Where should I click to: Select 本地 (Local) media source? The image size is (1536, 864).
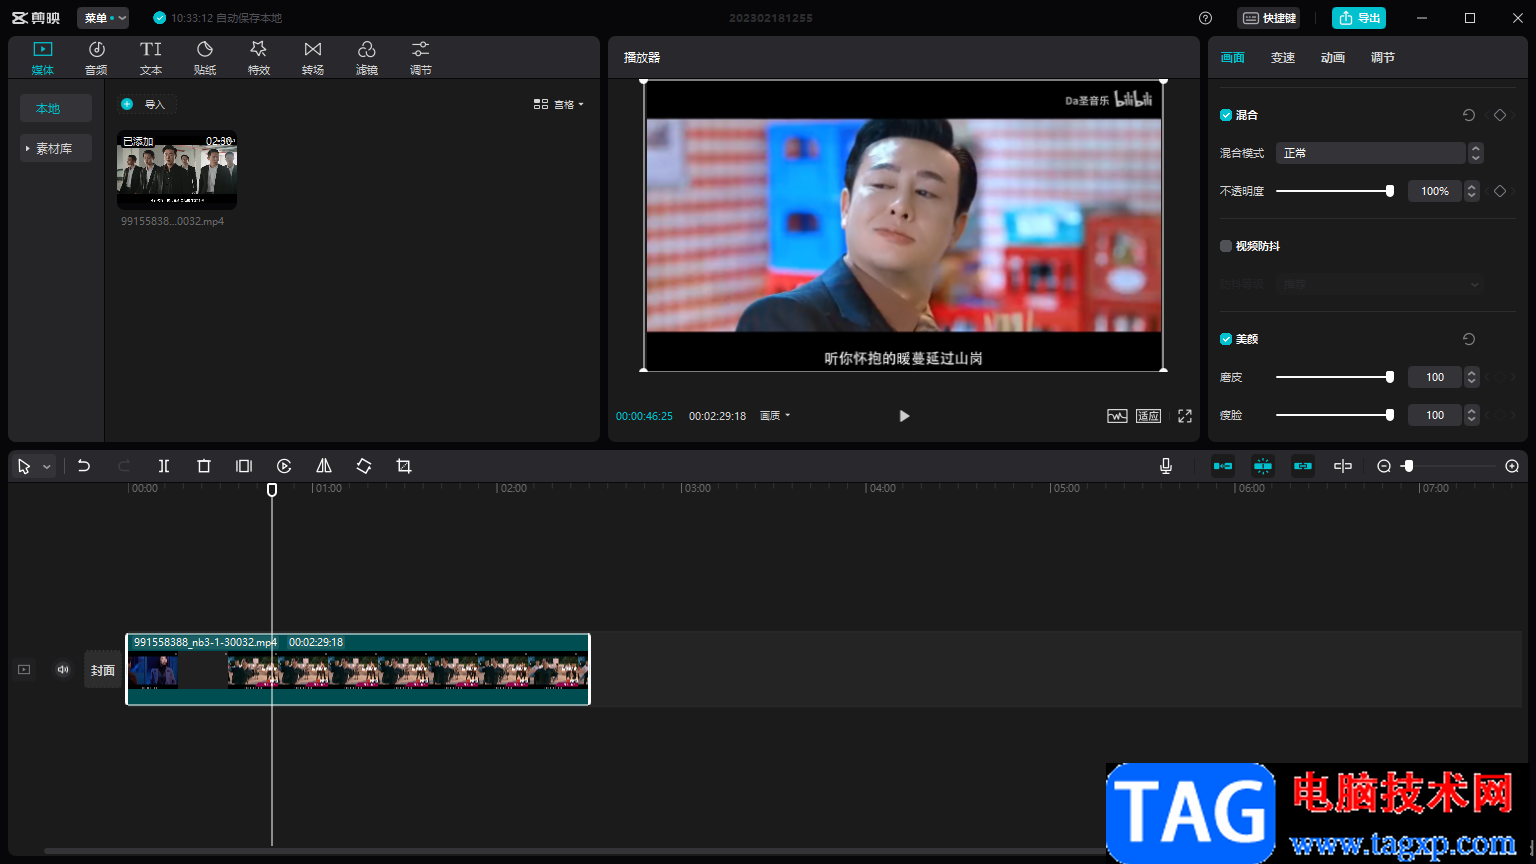[x=56, y=108]
